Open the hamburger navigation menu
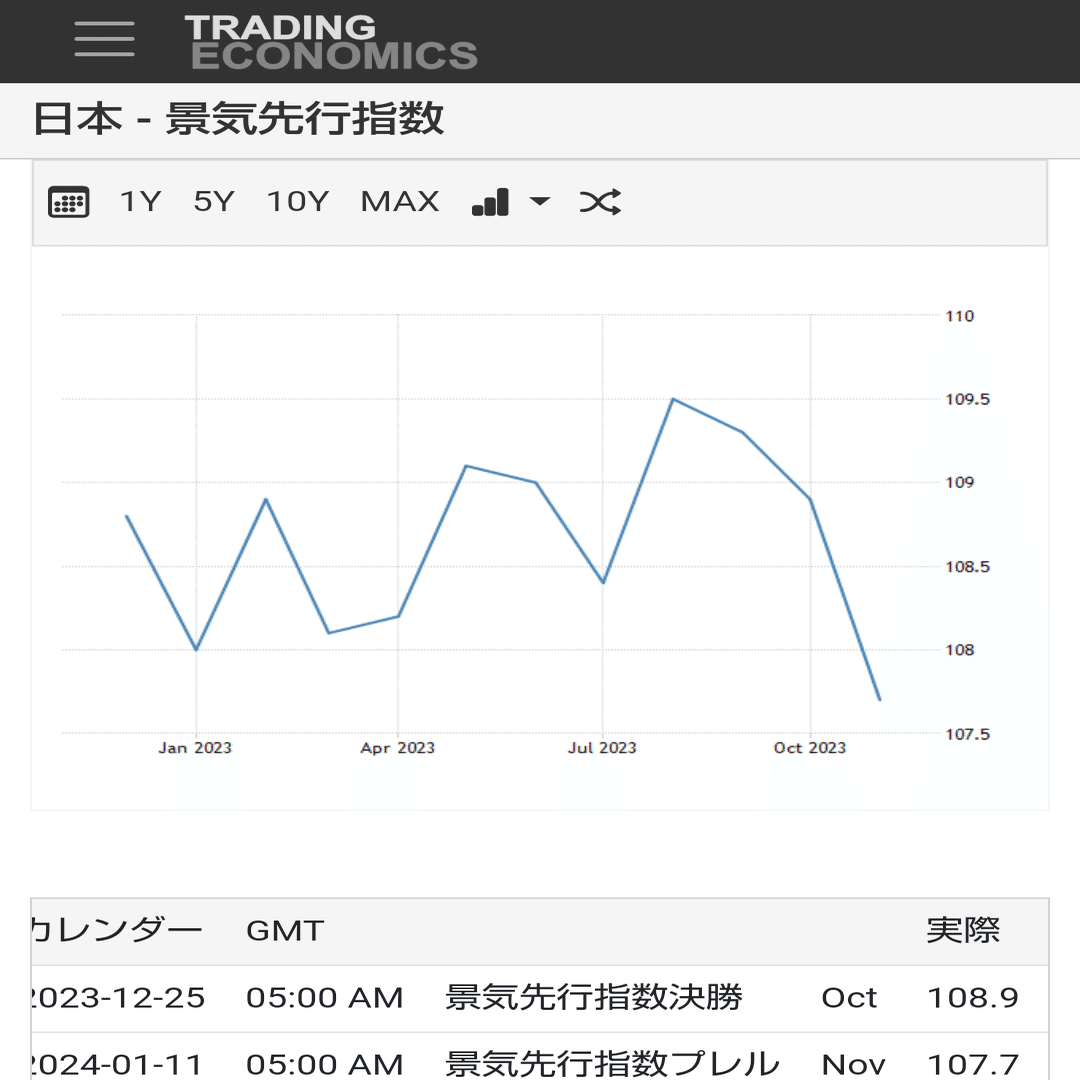 pos(104,39)
